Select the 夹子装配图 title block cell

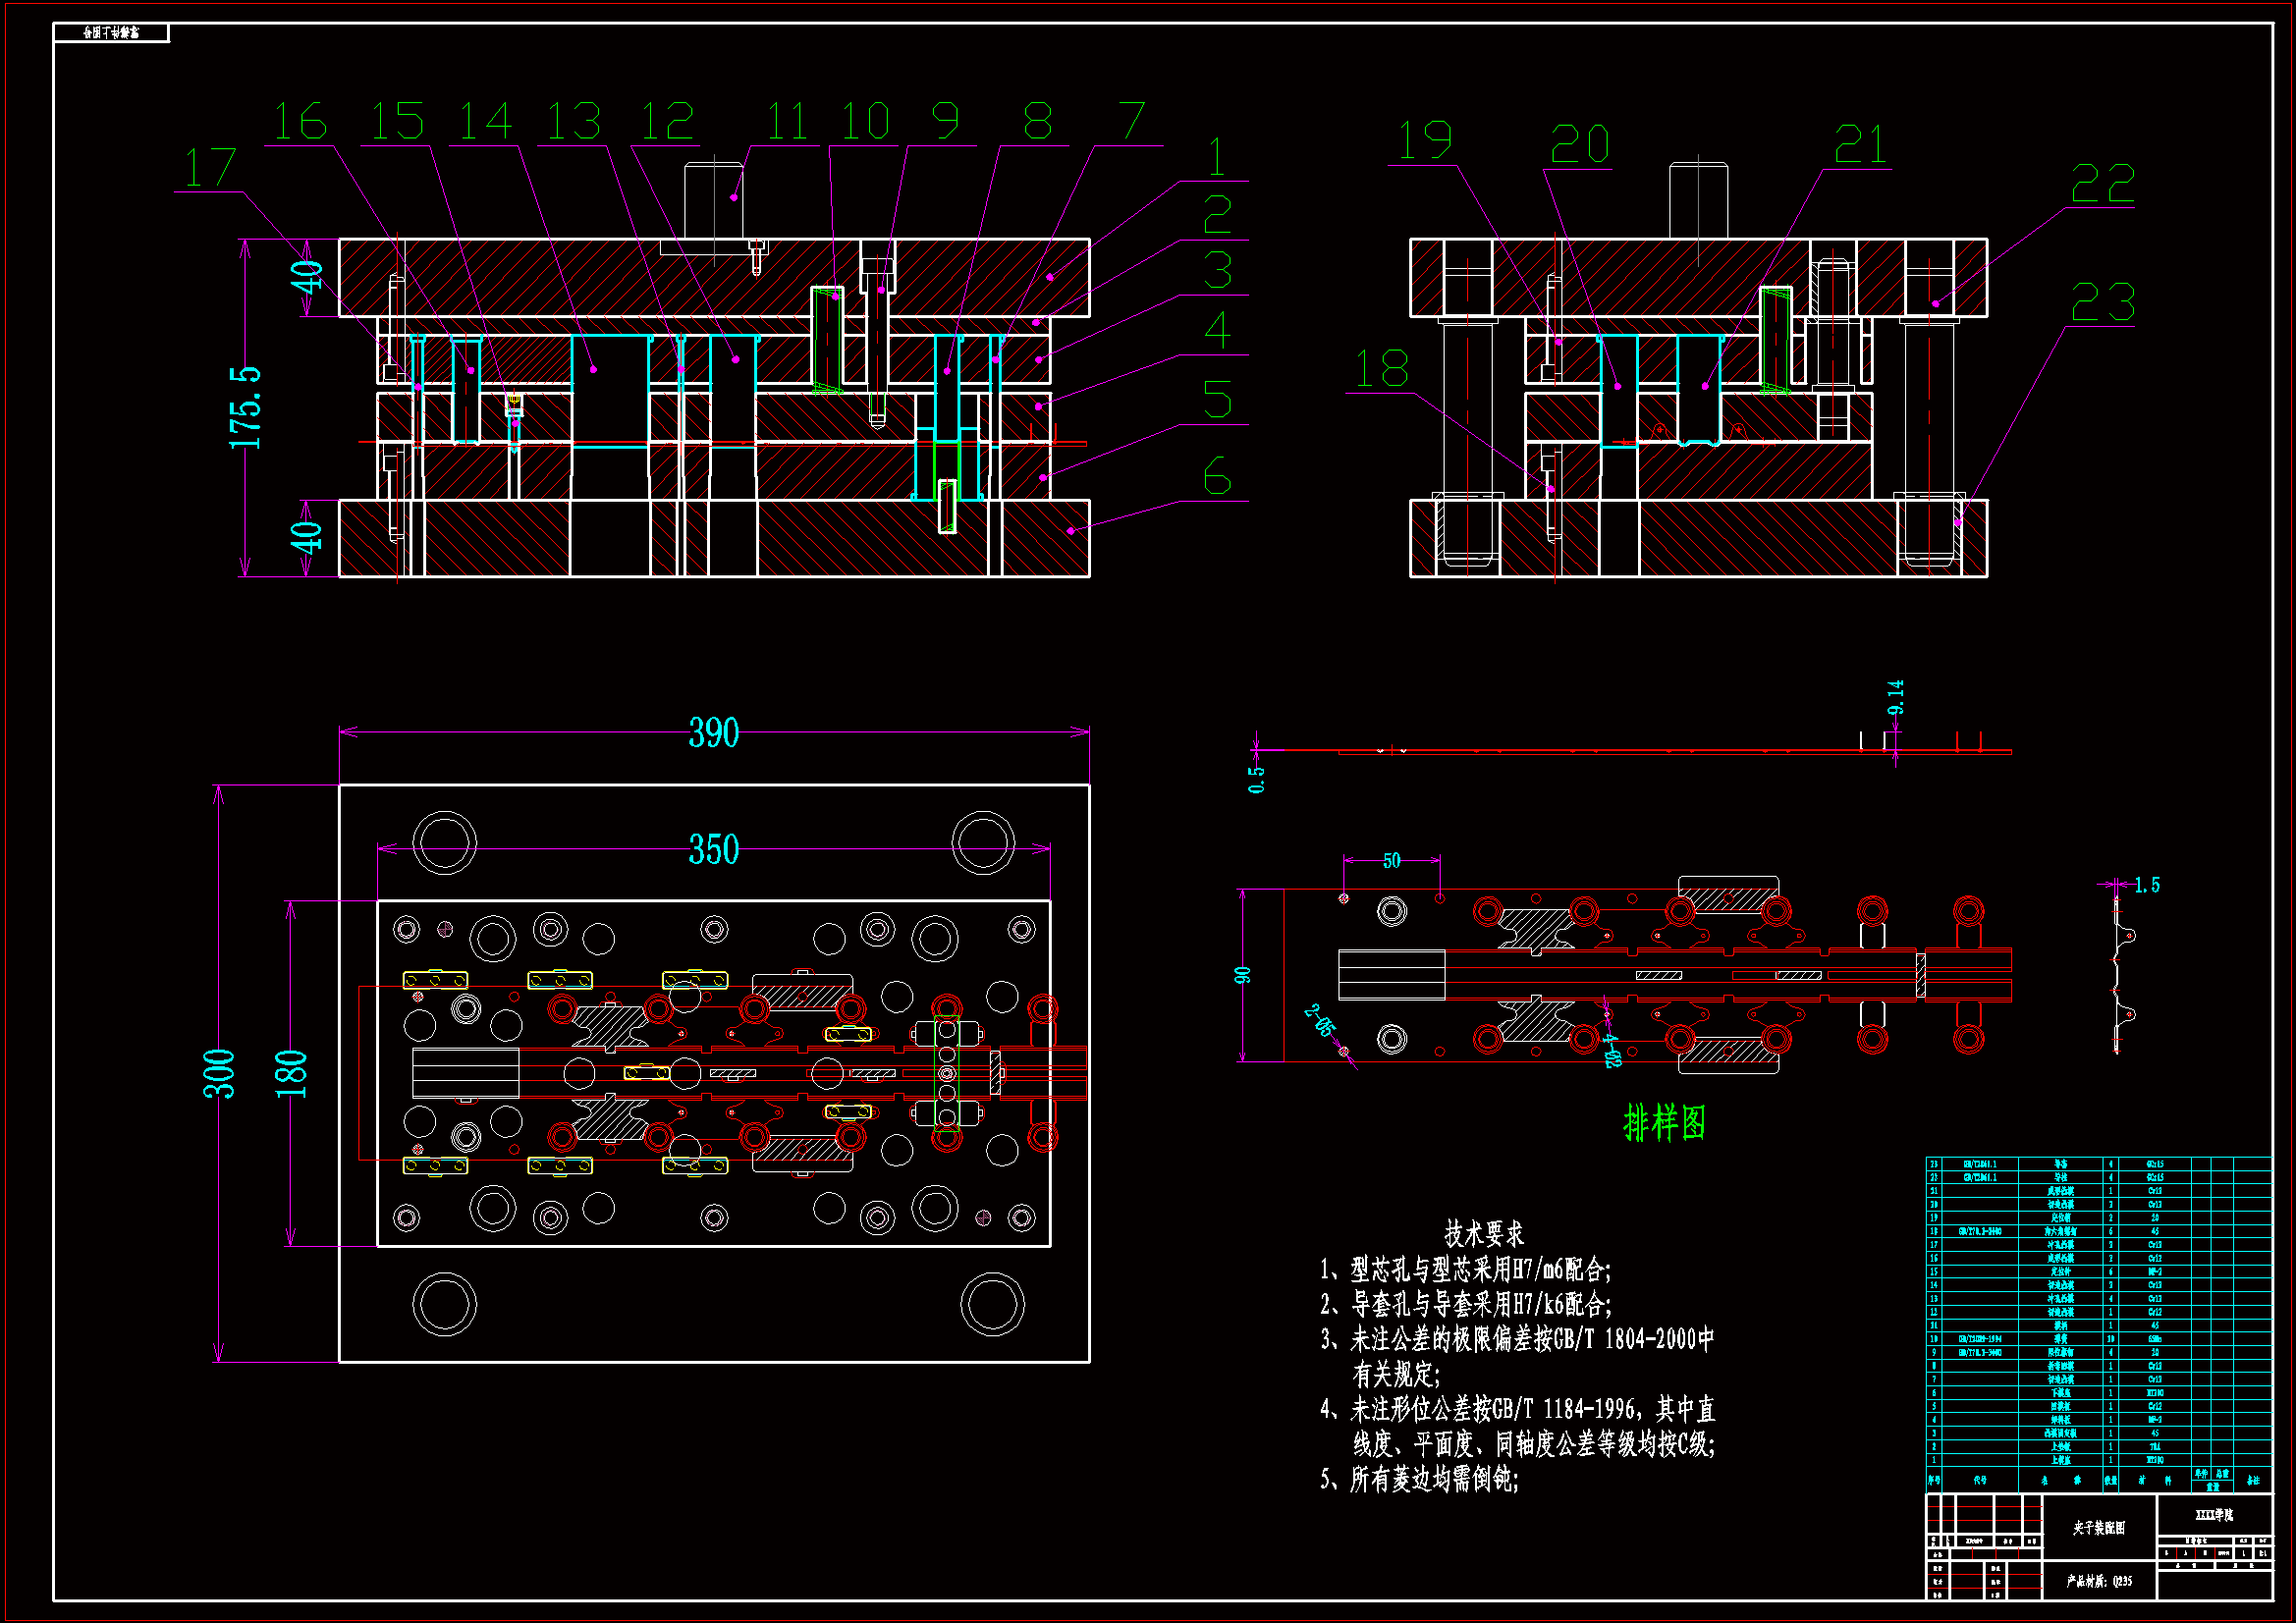tap(2098, 1528)
